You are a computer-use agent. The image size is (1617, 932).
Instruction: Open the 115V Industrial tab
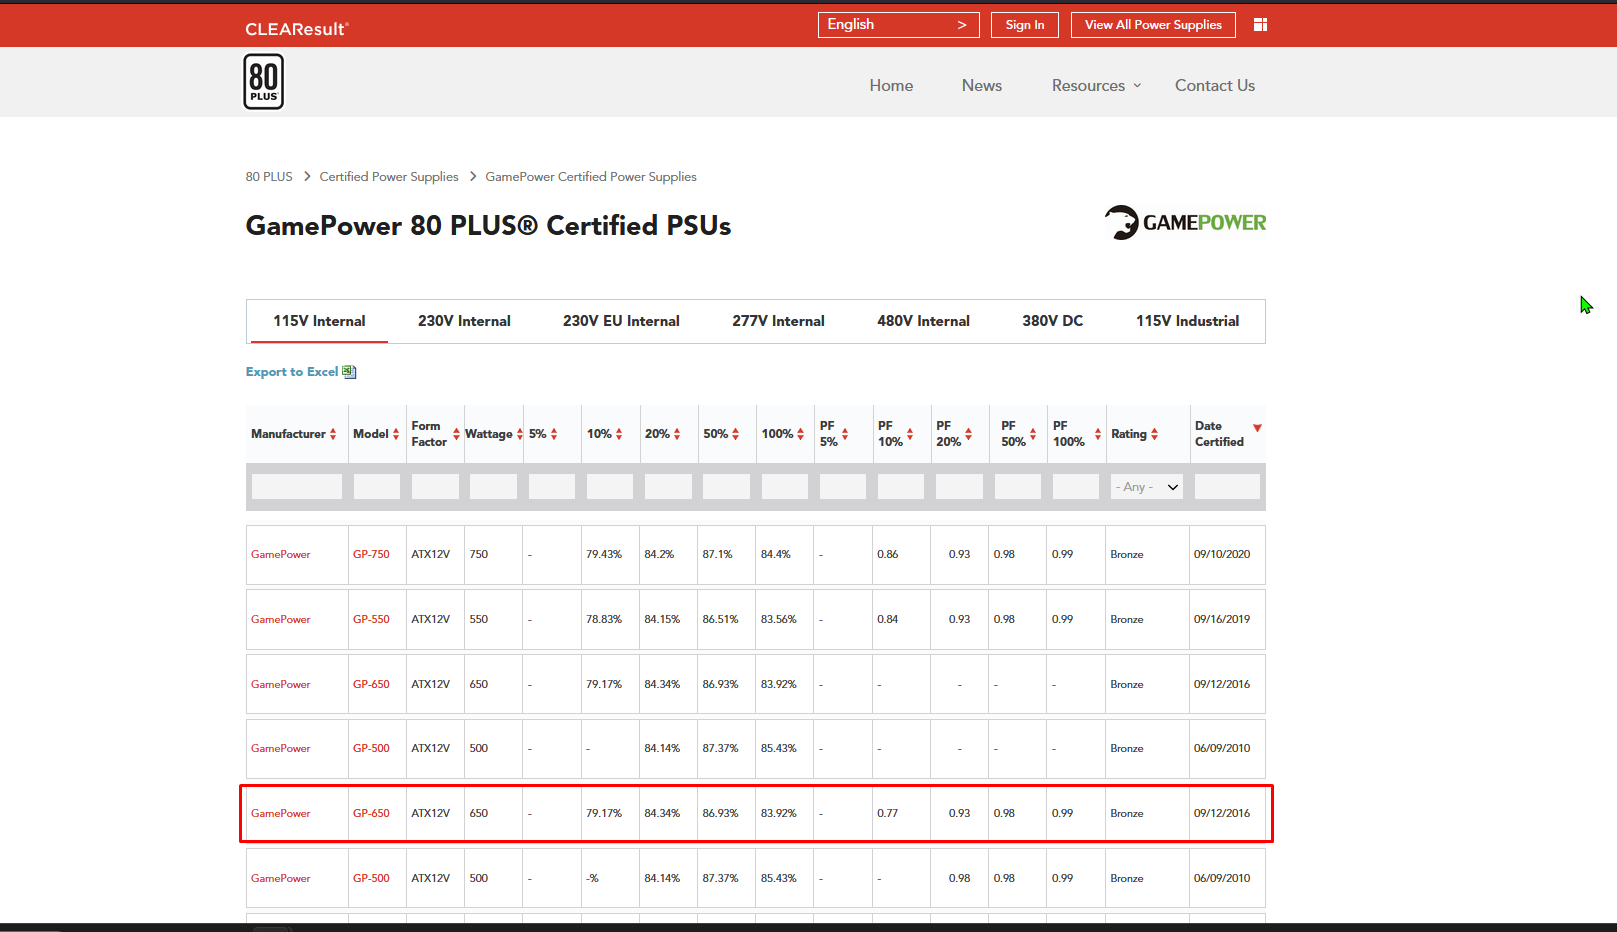1187,321
